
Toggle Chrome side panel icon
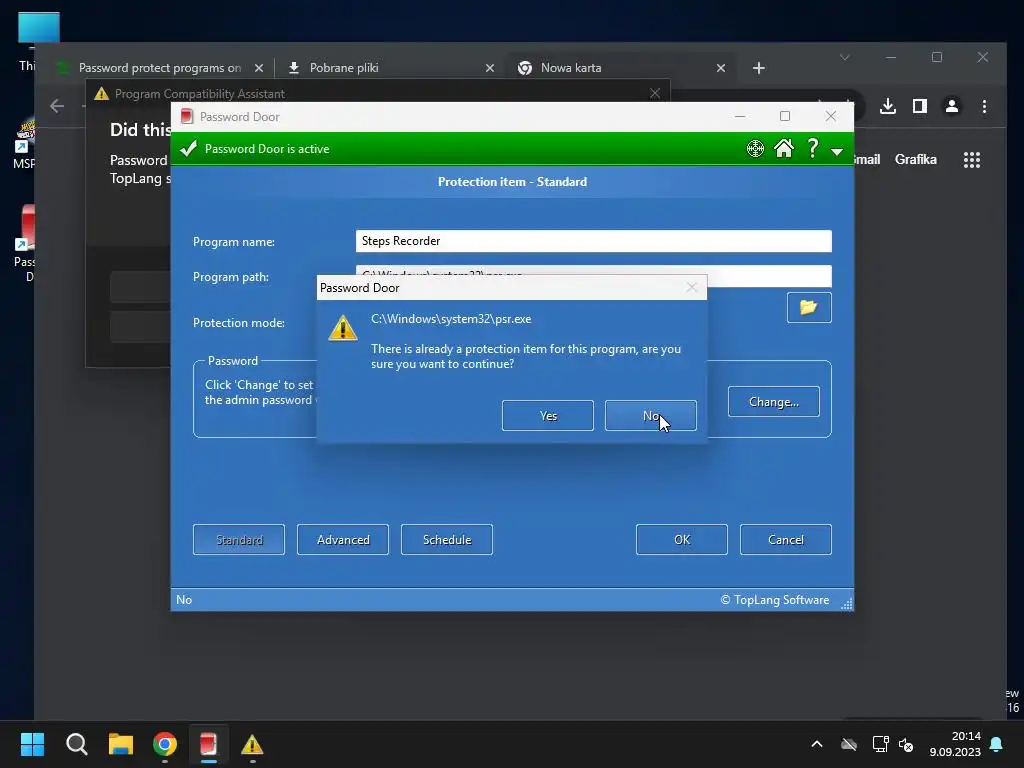pos(920,106)
